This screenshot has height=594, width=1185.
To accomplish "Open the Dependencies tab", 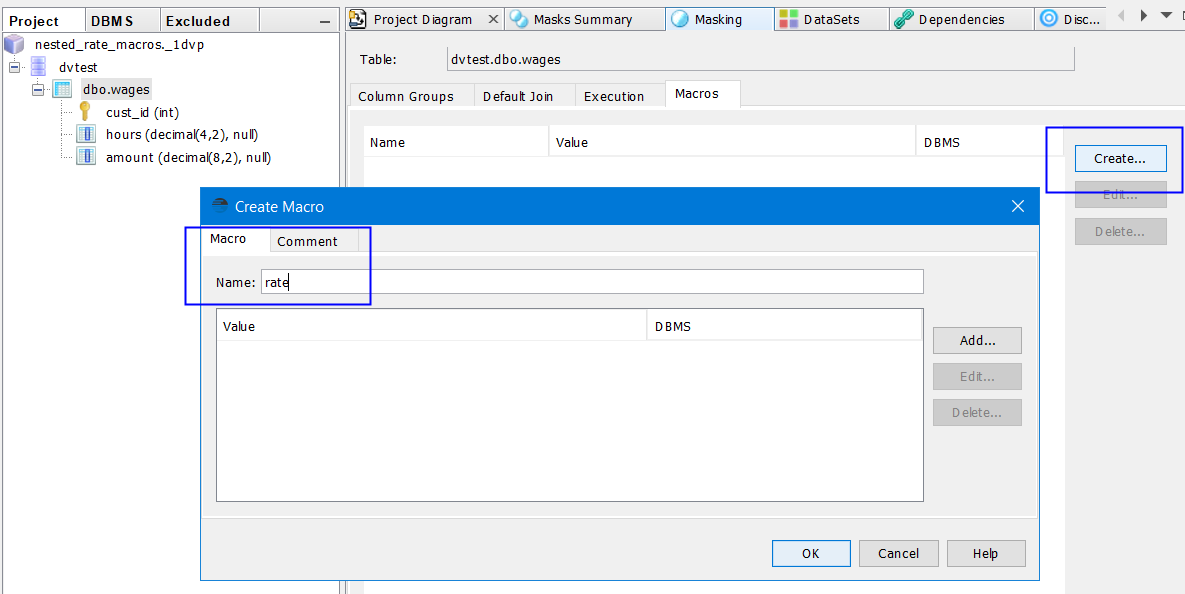I will [961, 19].
